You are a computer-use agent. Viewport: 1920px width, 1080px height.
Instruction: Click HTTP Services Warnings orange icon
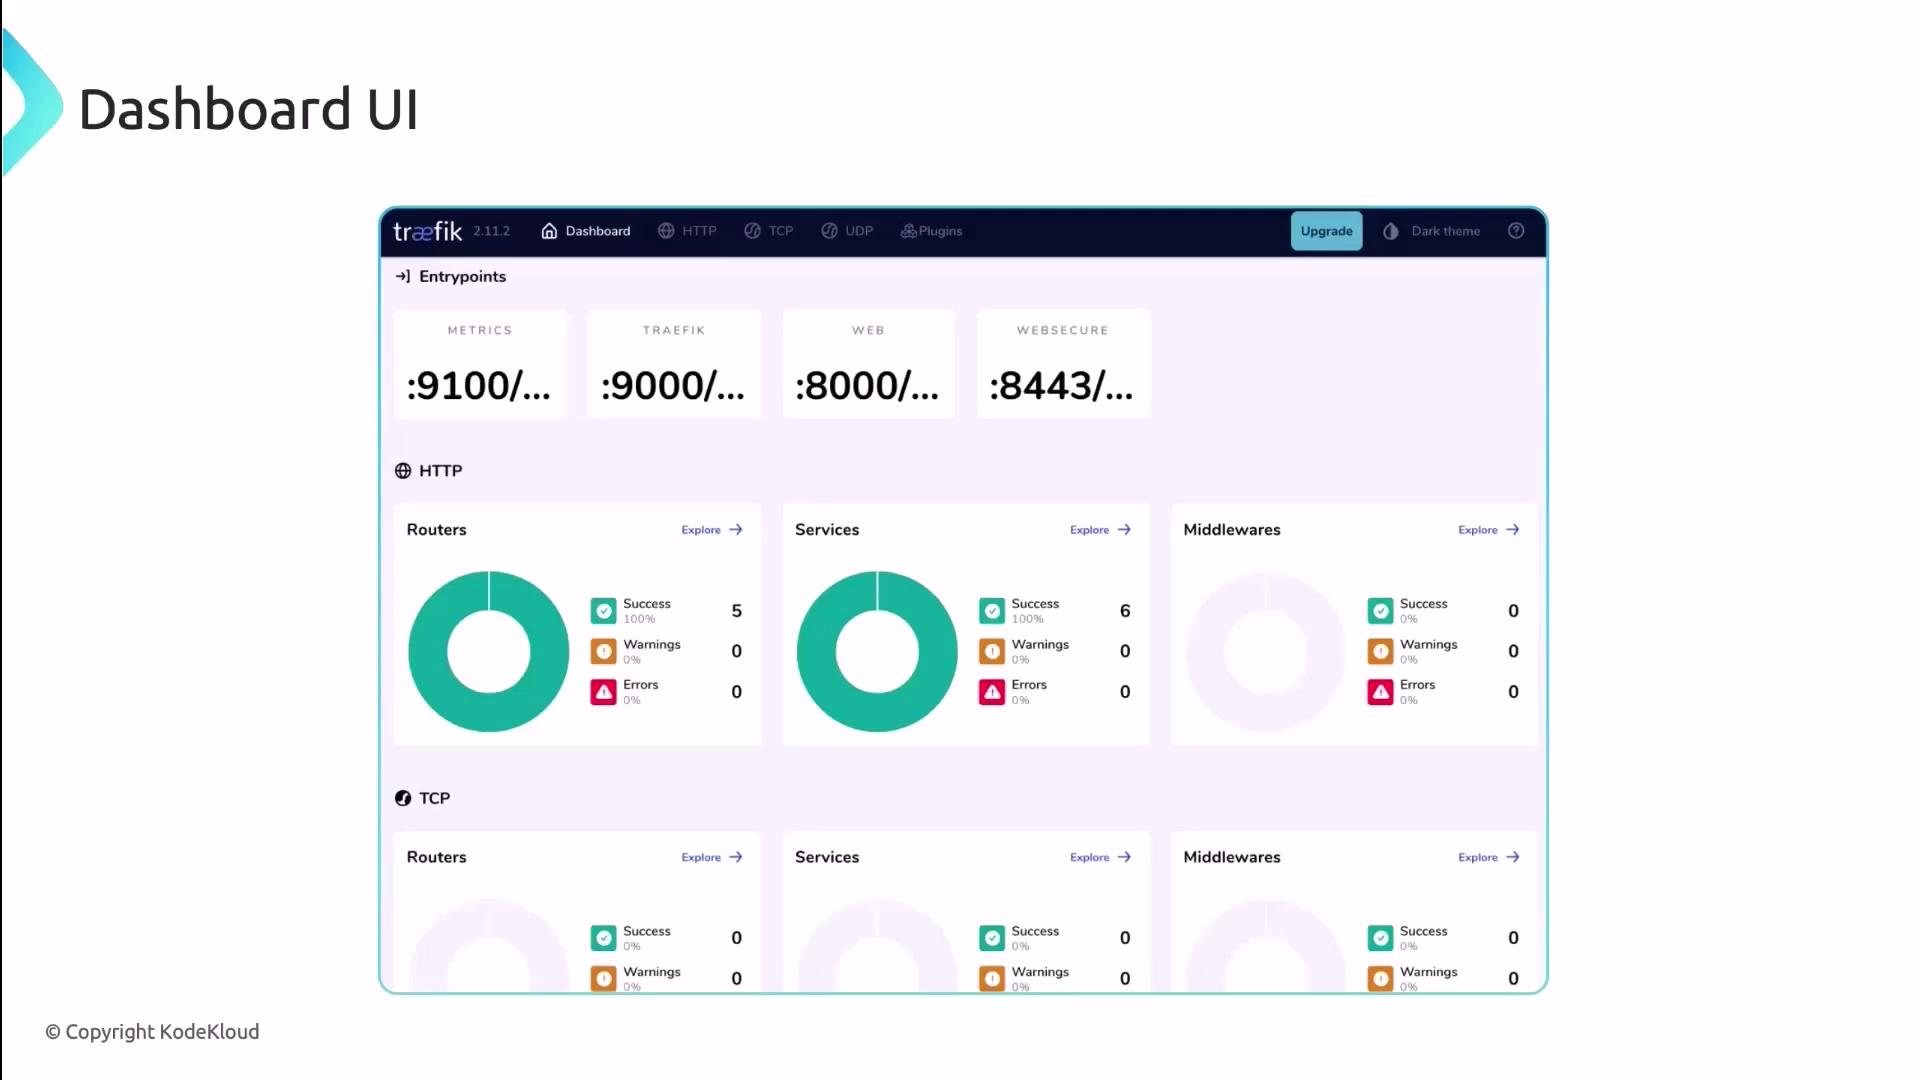point(991,652)
